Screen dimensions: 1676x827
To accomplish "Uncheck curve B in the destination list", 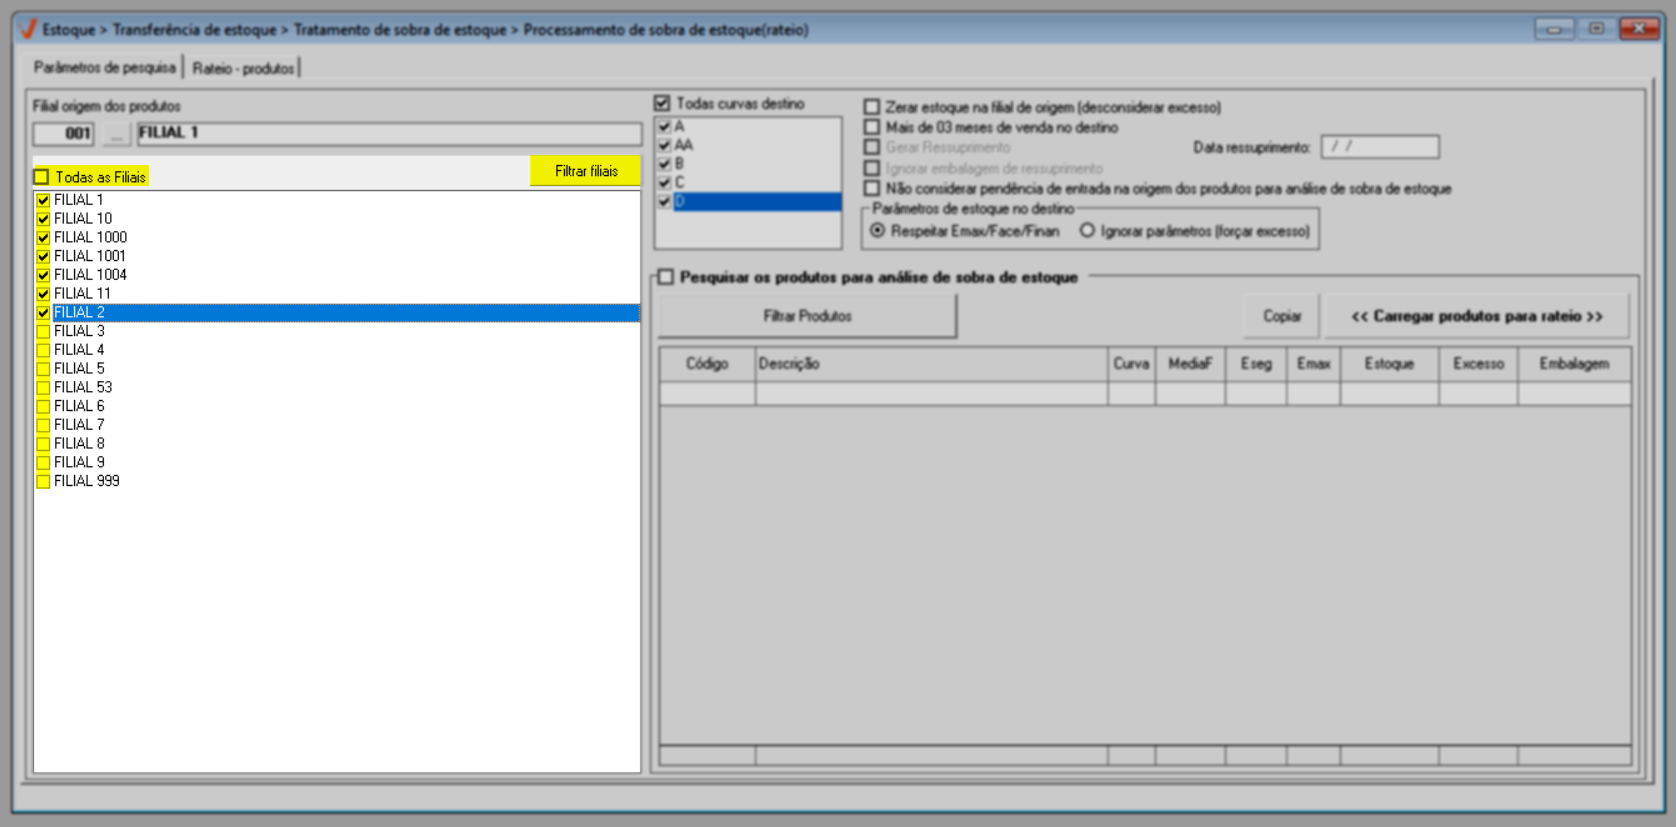I will point(664,164).
